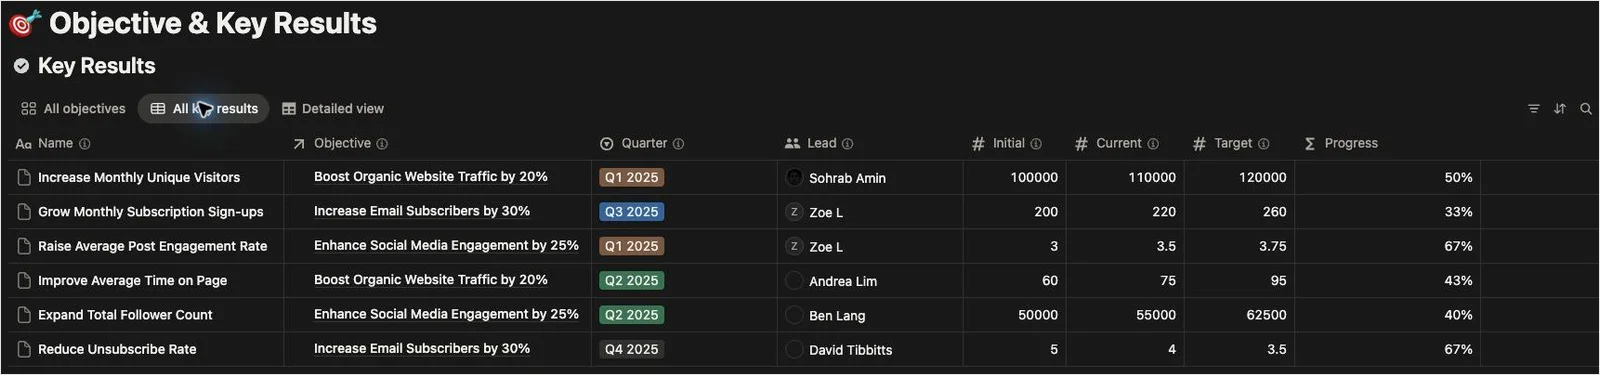Open the Reduce Unsubscribe Rate page
Screen dimensions: 1600x375
(x=117, y=349)
